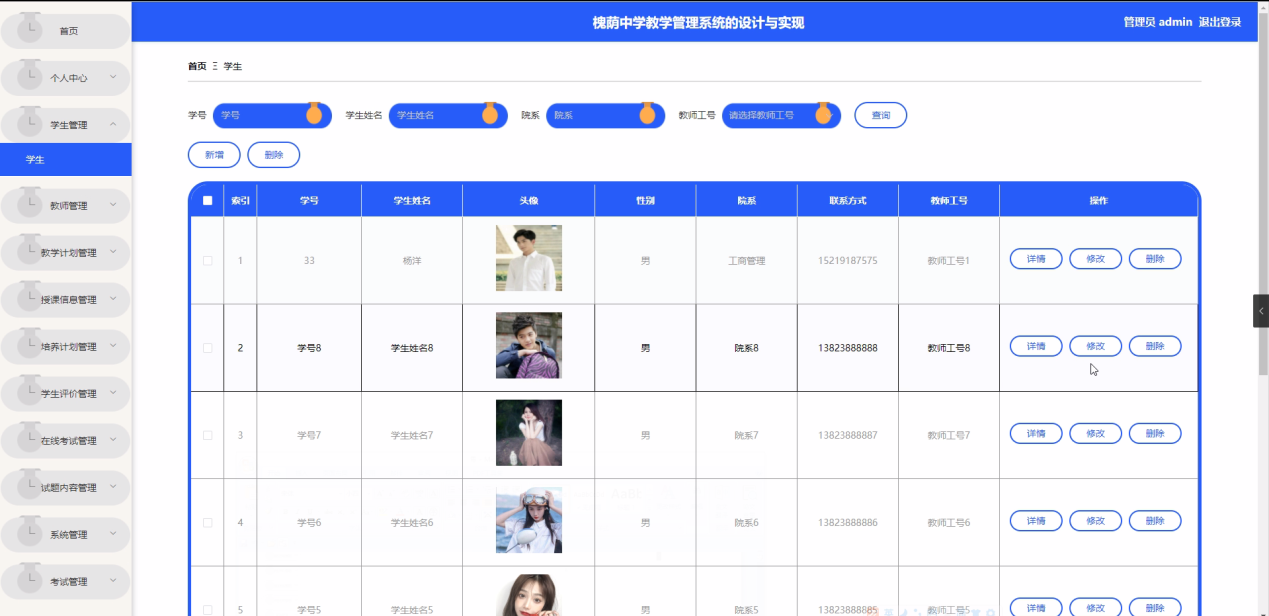Open the collapsed side panel arrow handle
The image size is (1269, 616).
coord(1261,311)
